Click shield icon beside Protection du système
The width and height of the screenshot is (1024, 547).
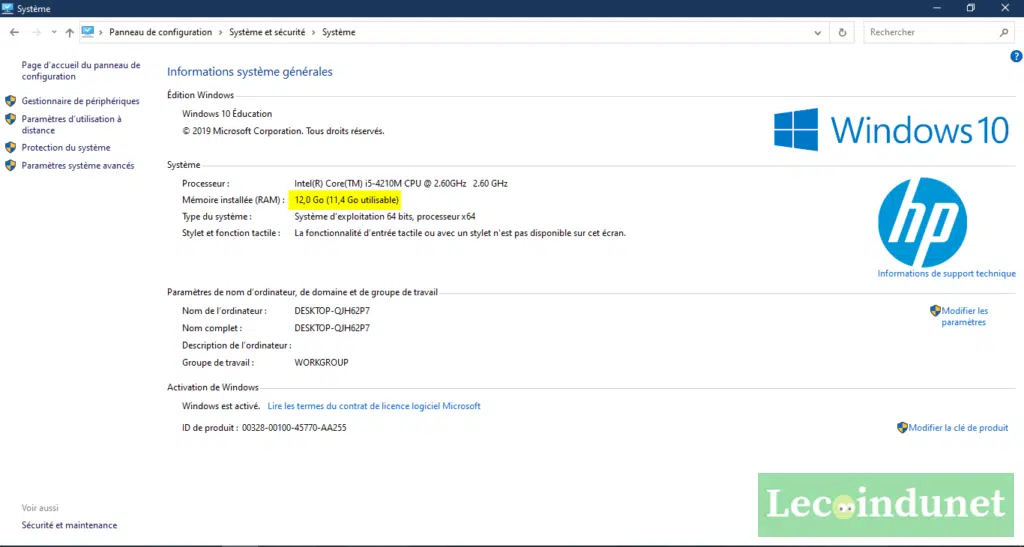pyautogui.click(x=10, y=148)
